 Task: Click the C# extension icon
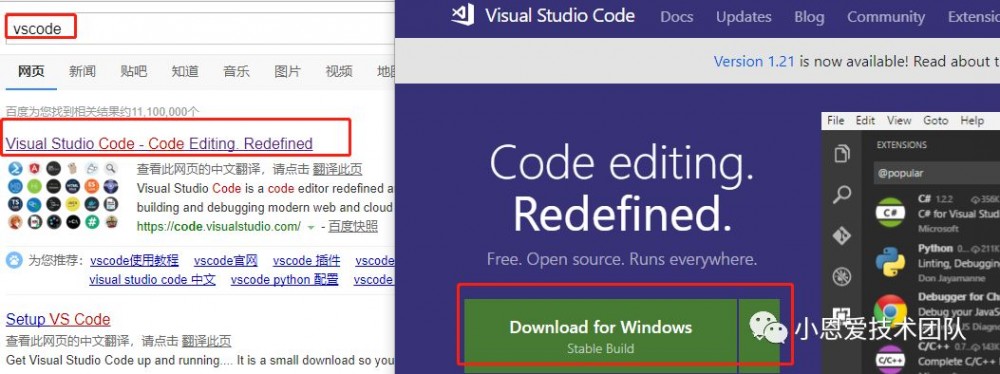pos(890,213)
